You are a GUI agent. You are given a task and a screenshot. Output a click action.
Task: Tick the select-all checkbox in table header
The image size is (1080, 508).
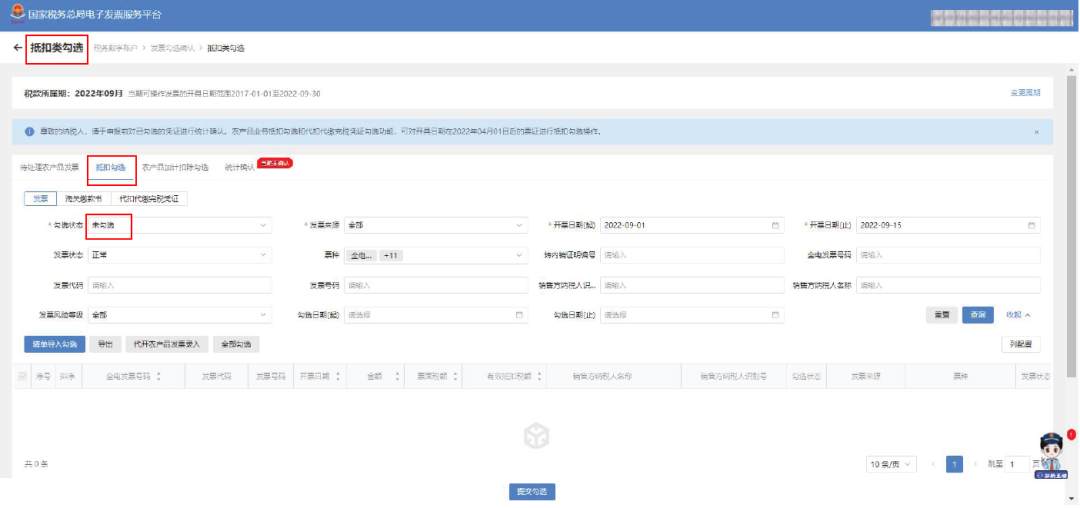click(23, 377)
